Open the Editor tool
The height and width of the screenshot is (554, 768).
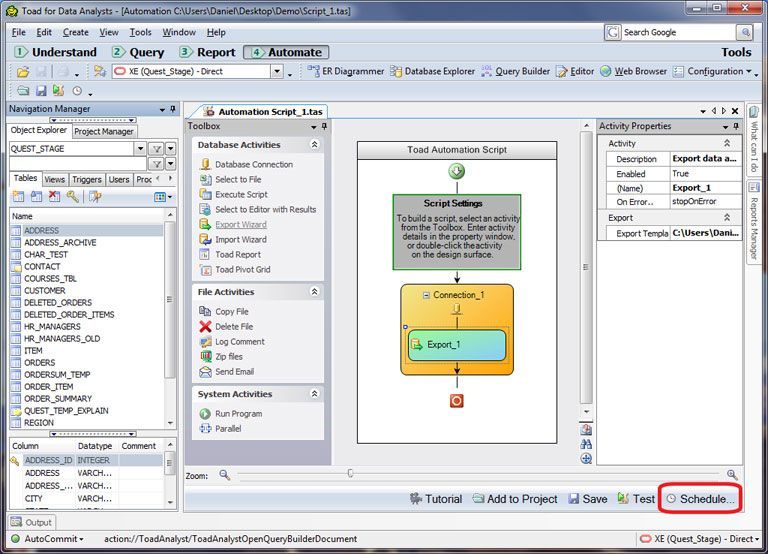pos(575,72)
